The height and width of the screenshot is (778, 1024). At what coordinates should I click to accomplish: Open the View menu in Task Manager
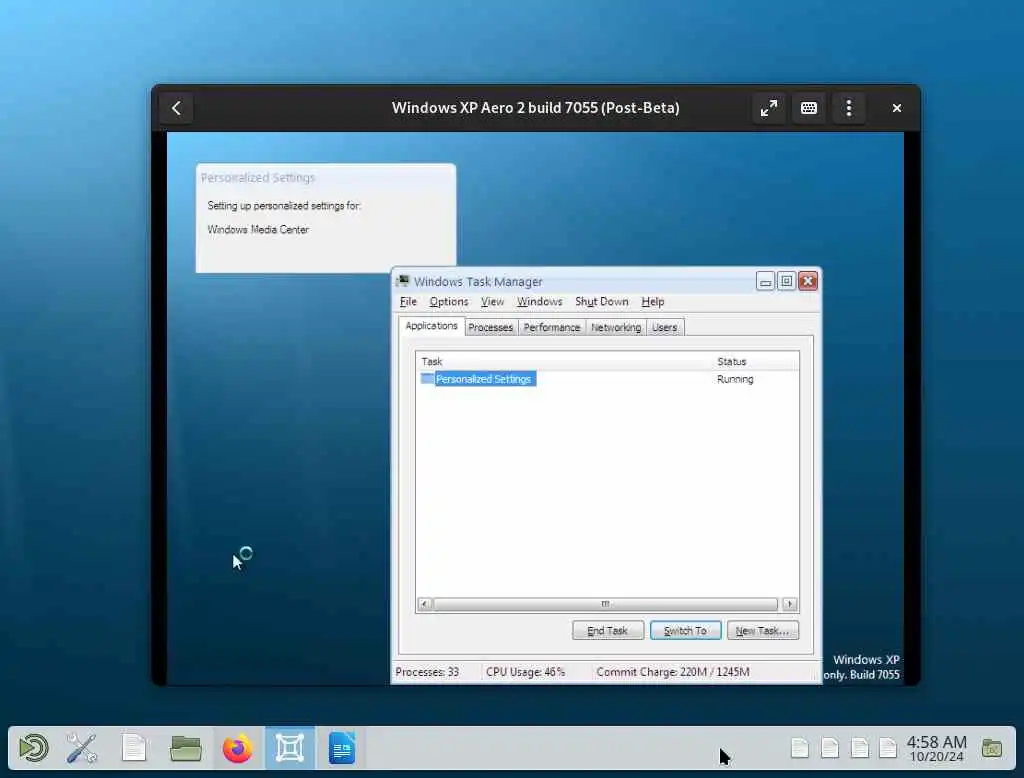(492, 302)
